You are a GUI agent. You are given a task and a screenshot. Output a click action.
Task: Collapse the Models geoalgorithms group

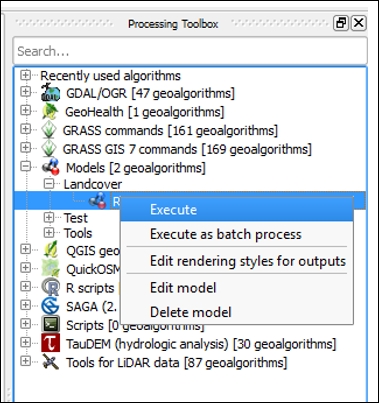[x=25, y=167]
